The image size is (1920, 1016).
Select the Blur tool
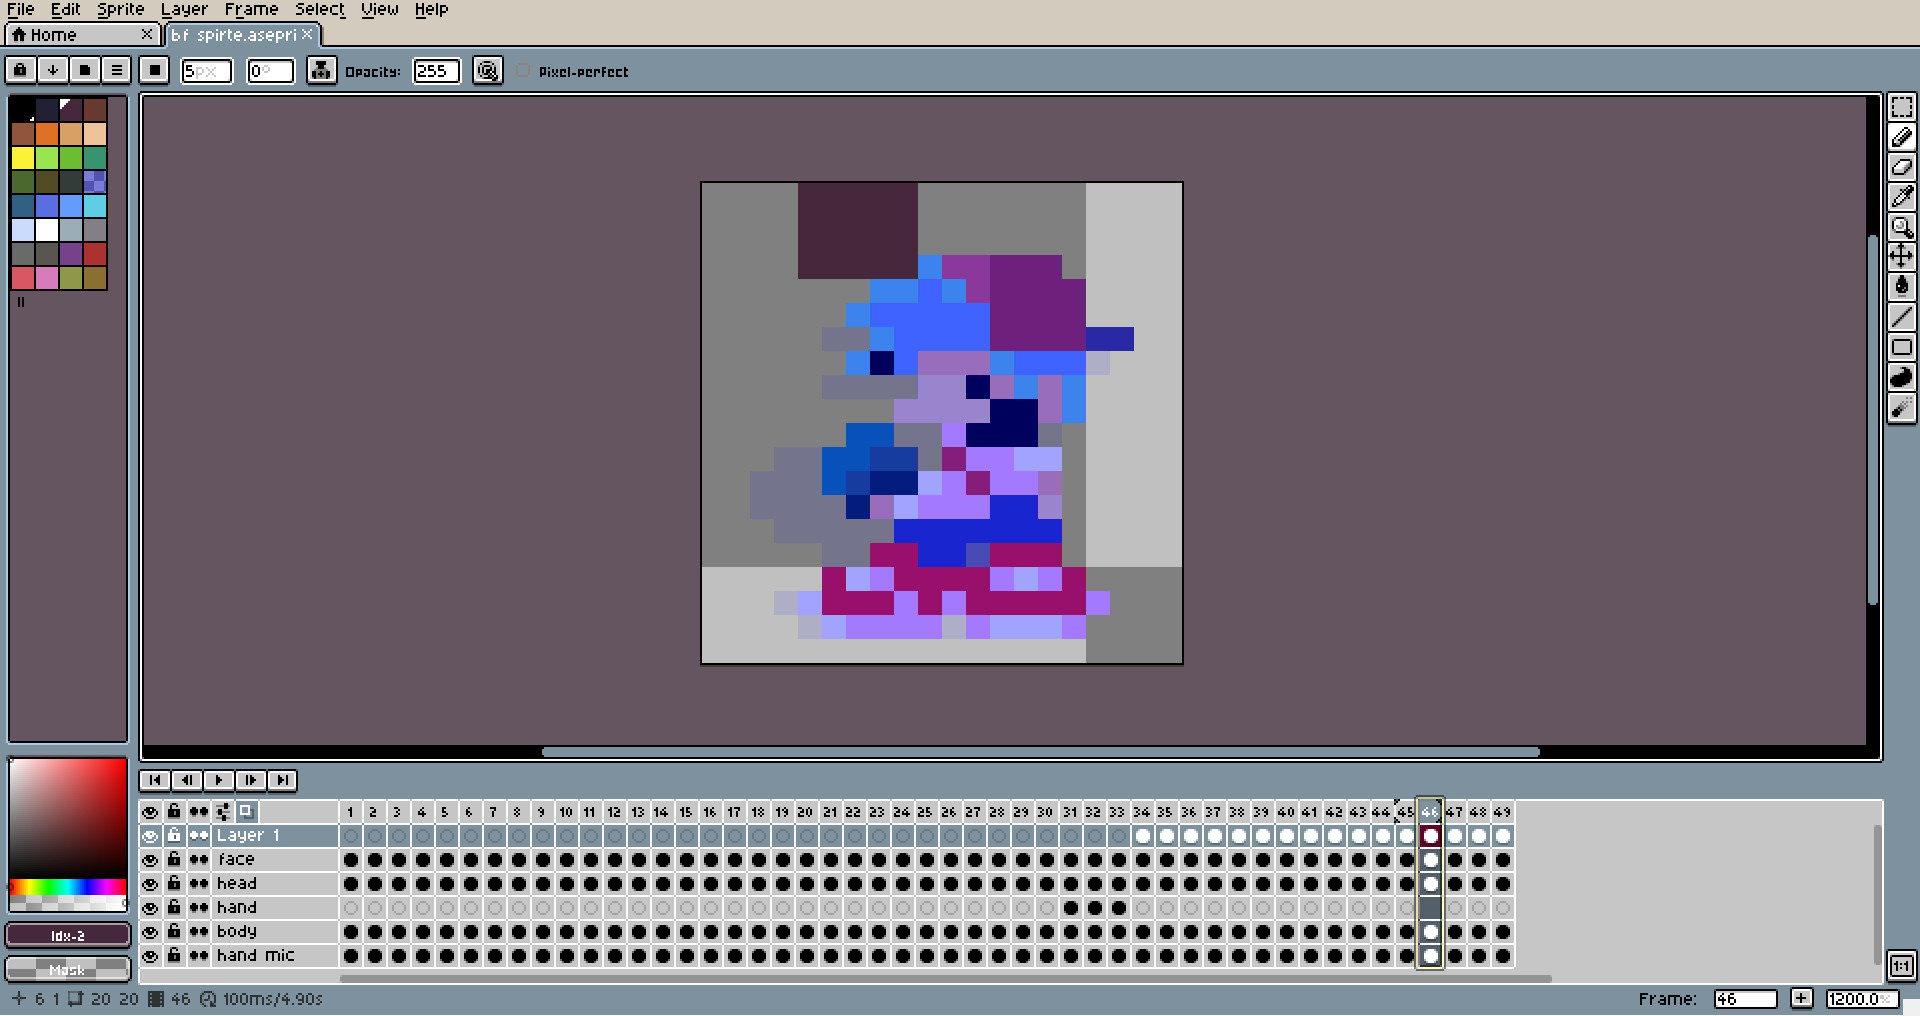1901,407
